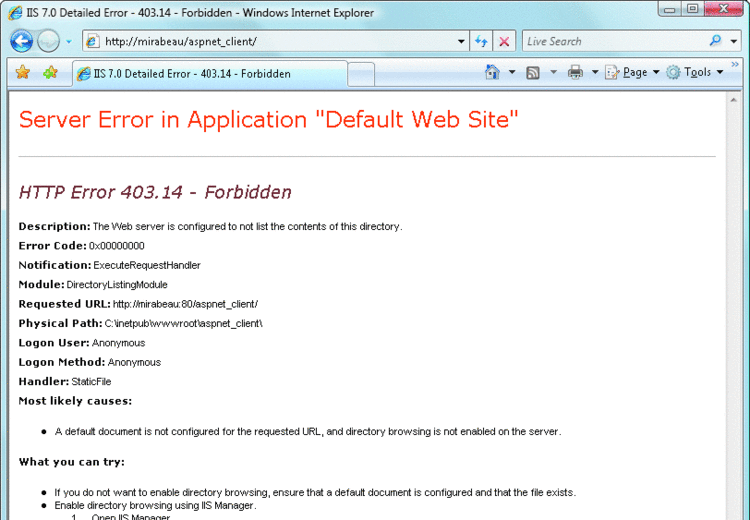Close the Internet Explorer window
Image resolution: width=750 pixels, height=520 pixels.
pyautogui.click(x=724, y=9)
